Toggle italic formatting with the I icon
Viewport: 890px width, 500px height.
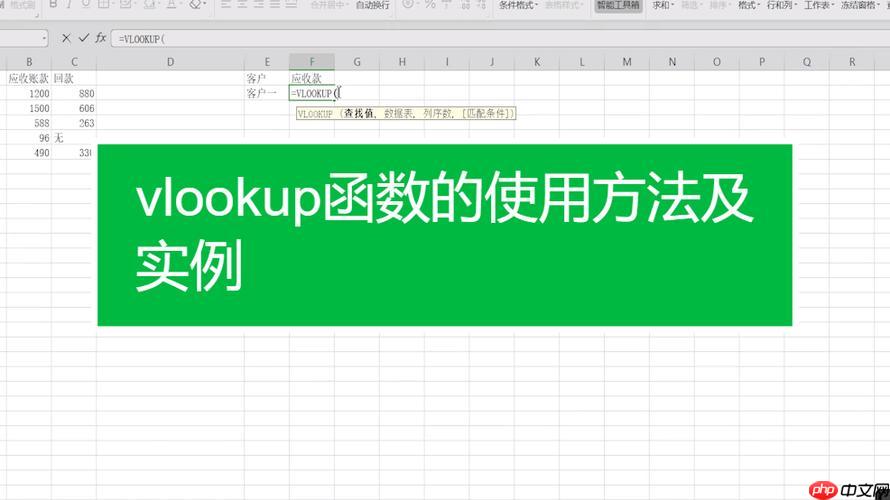pos(69,5)
